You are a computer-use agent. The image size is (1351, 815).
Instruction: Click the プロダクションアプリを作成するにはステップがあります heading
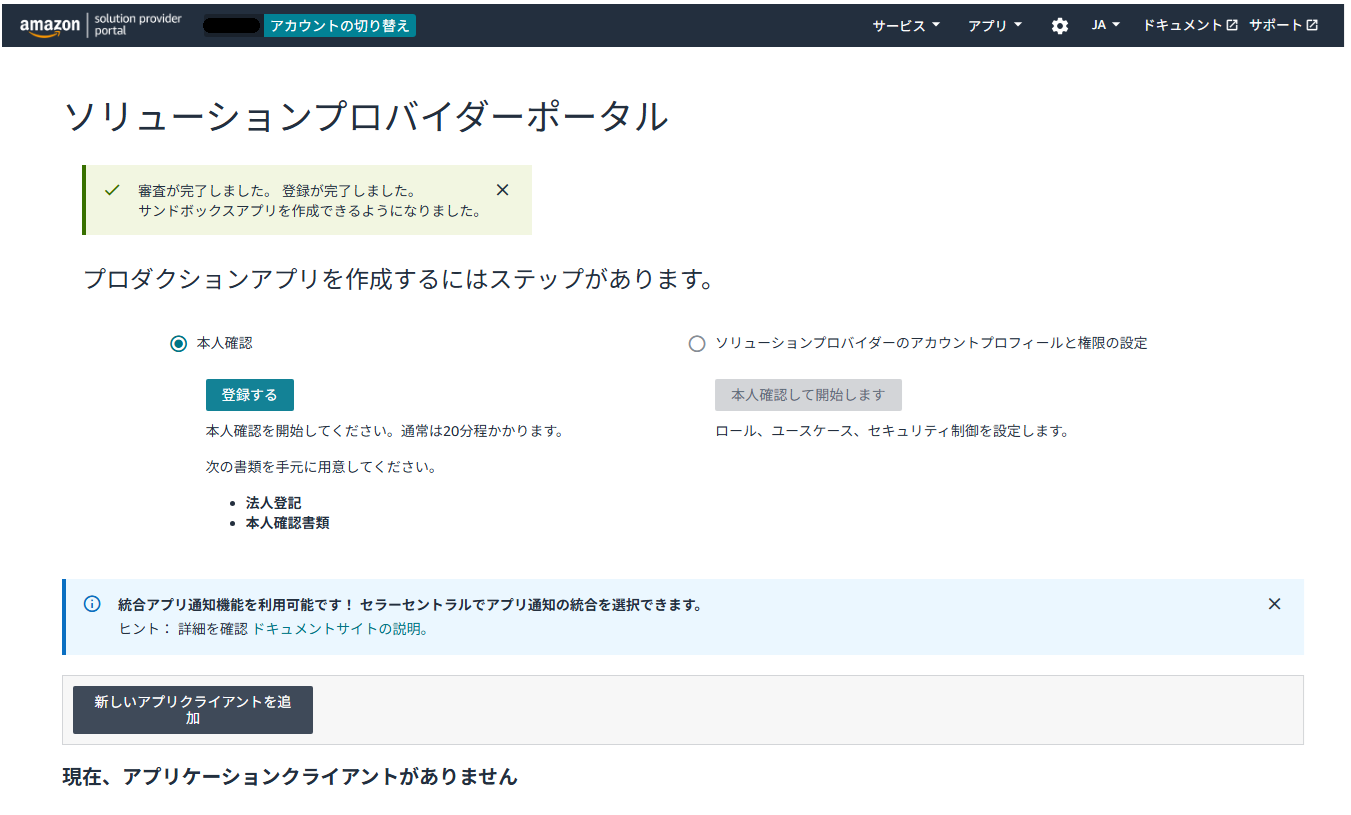399,279
